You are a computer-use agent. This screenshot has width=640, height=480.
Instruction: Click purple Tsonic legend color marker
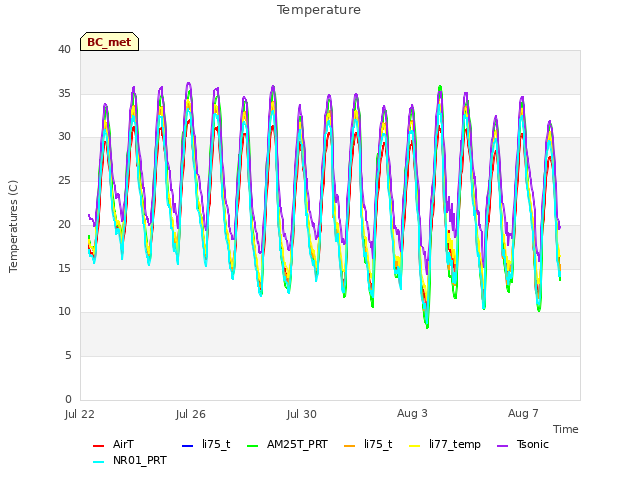[x=502, y=445]
